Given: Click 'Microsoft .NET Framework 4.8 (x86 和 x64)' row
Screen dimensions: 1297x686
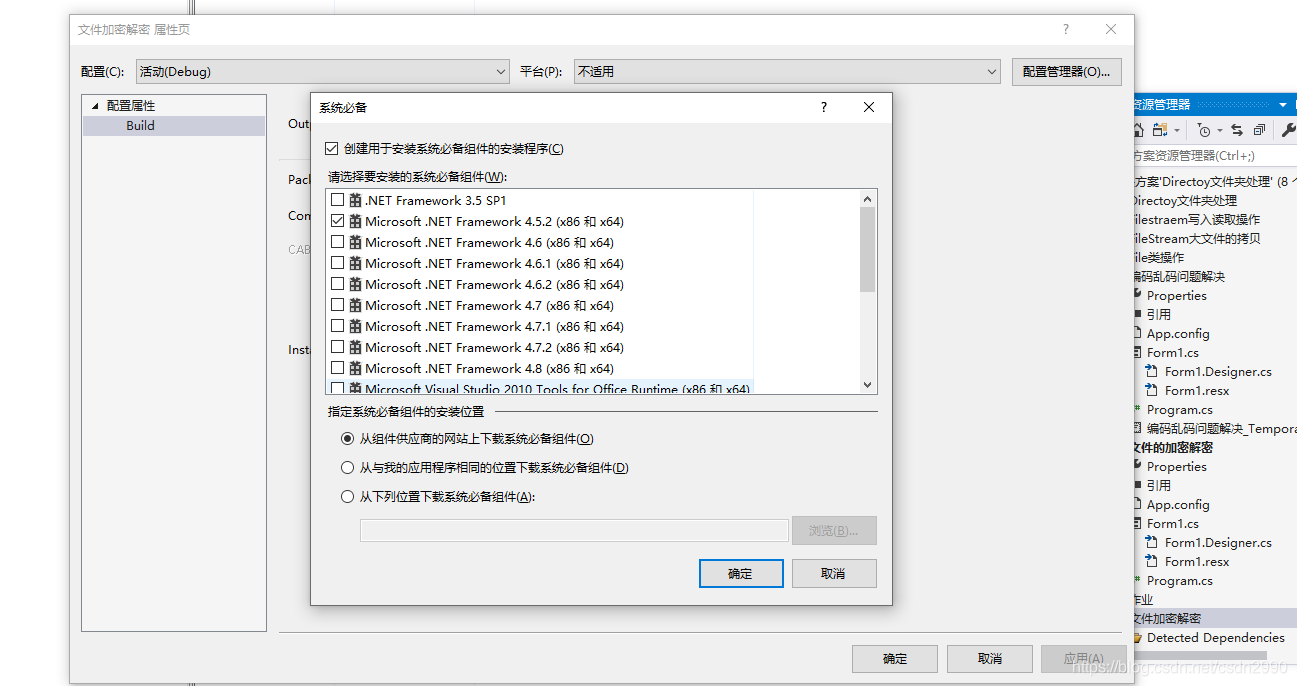Looking at the screenshot, I should click(x=489, y=368).
